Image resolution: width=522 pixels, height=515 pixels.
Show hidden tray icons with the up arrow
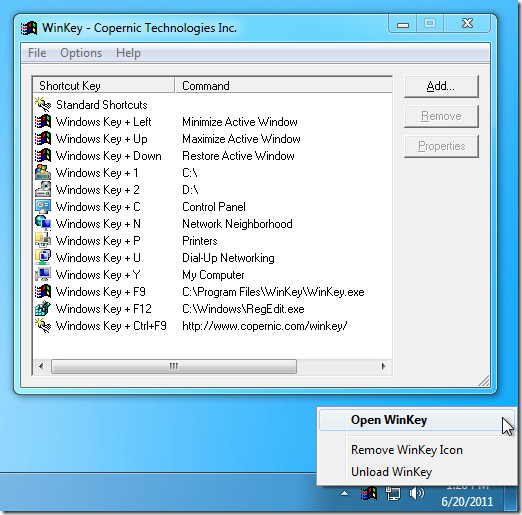coord(344,493)
